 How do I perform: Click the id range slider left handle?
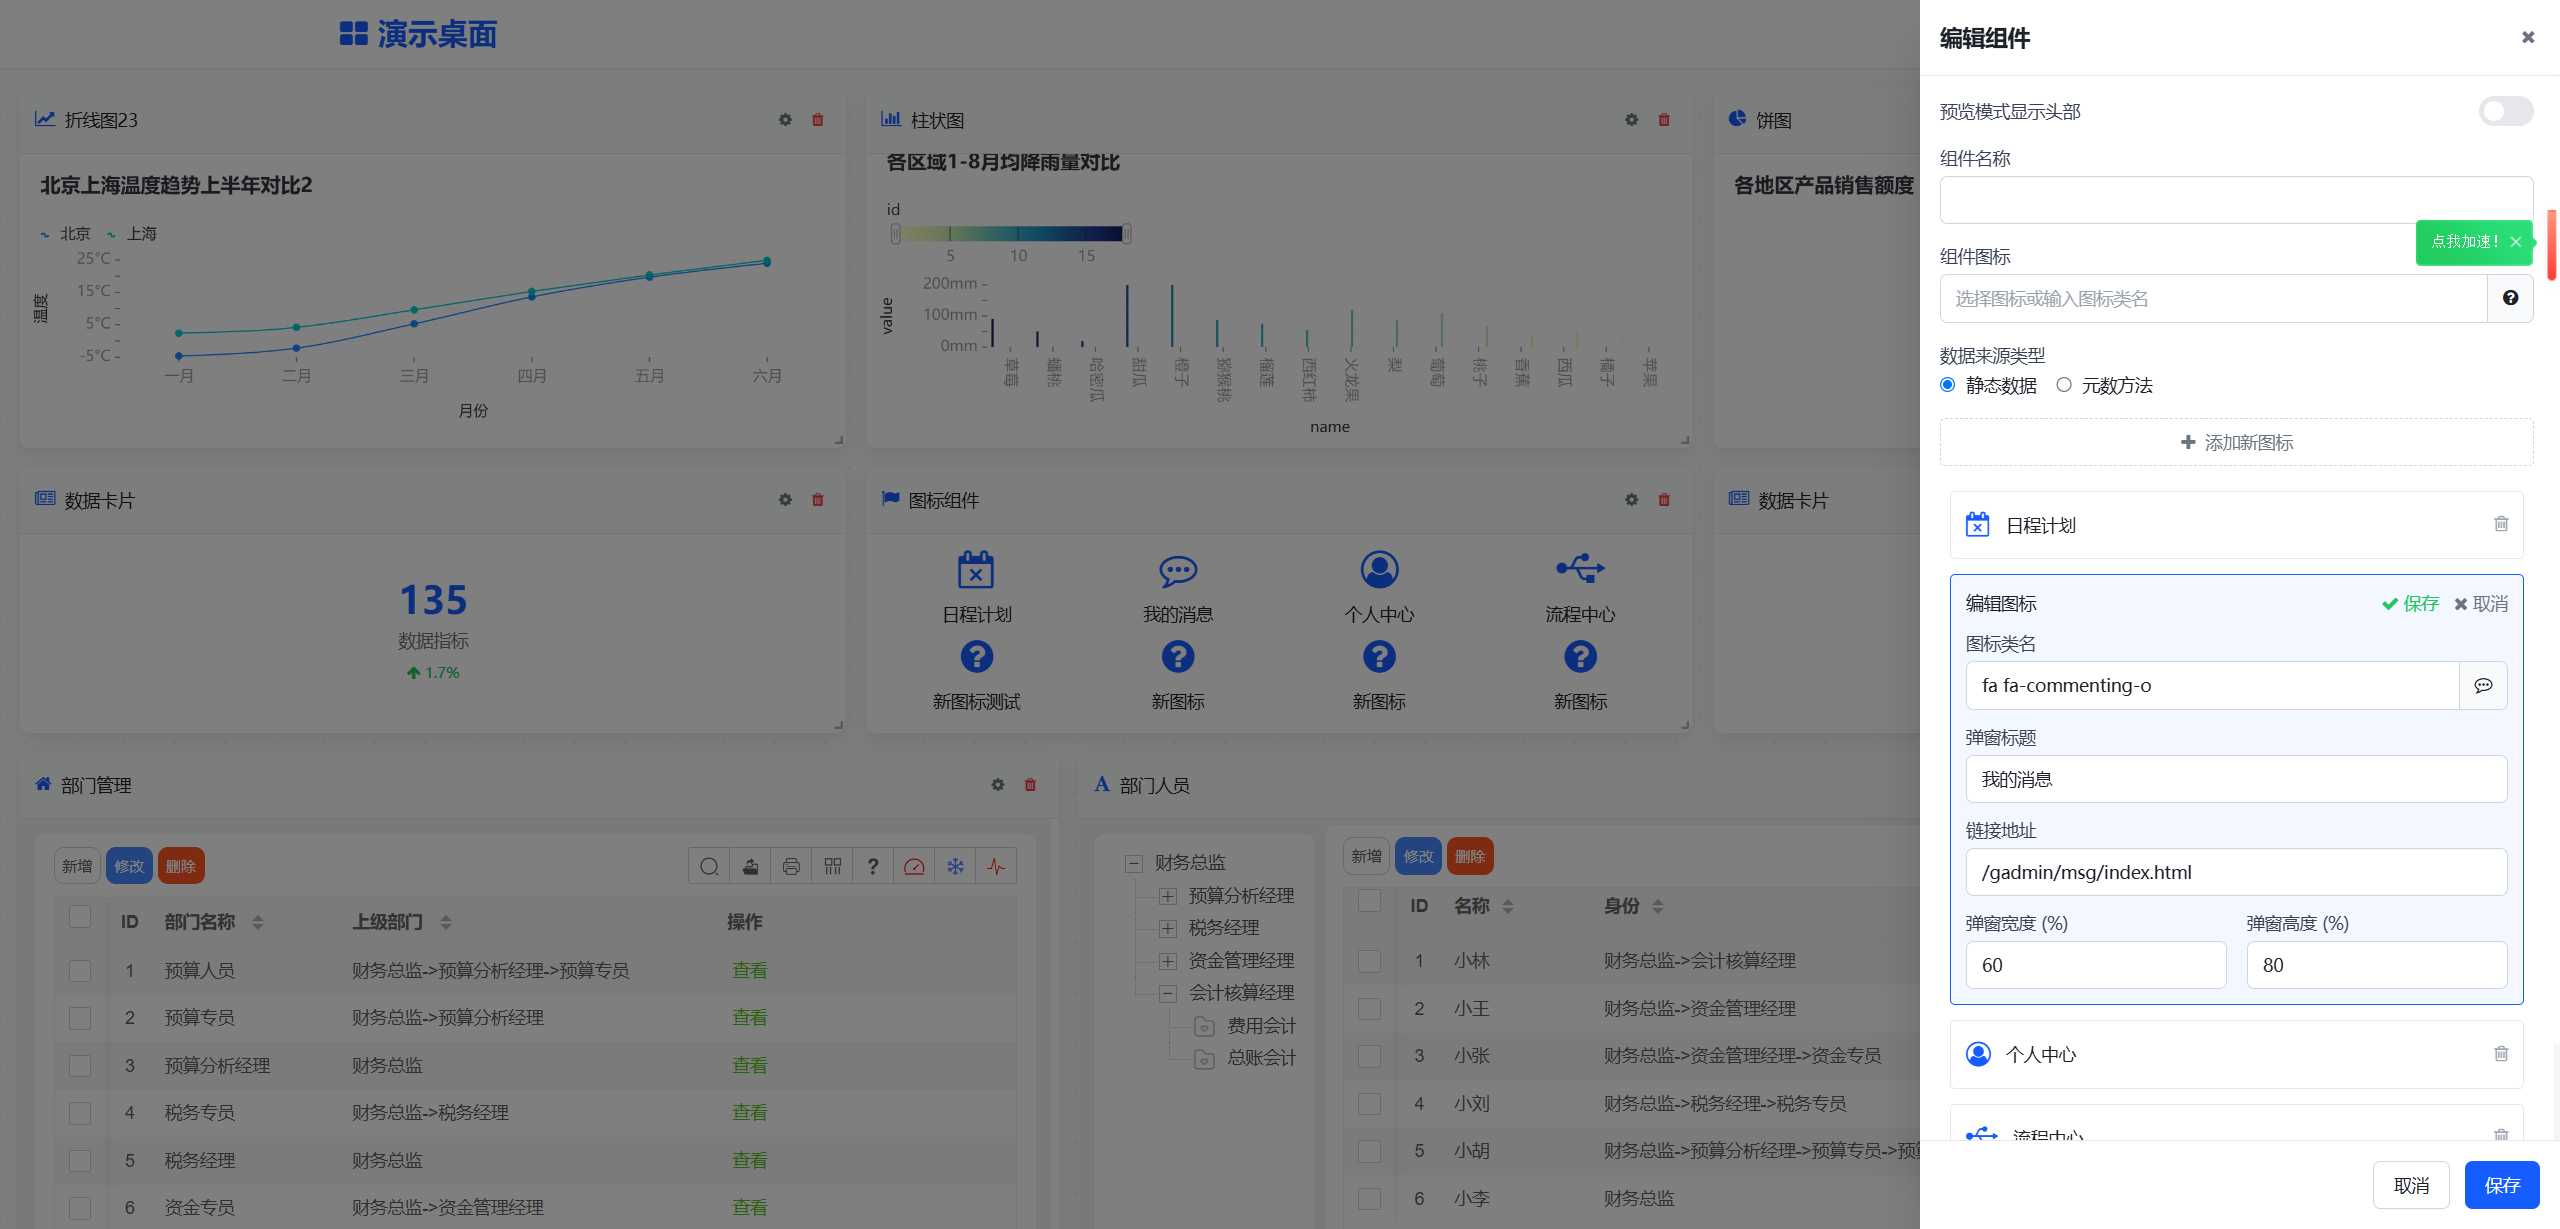click(x=895, y=234)
